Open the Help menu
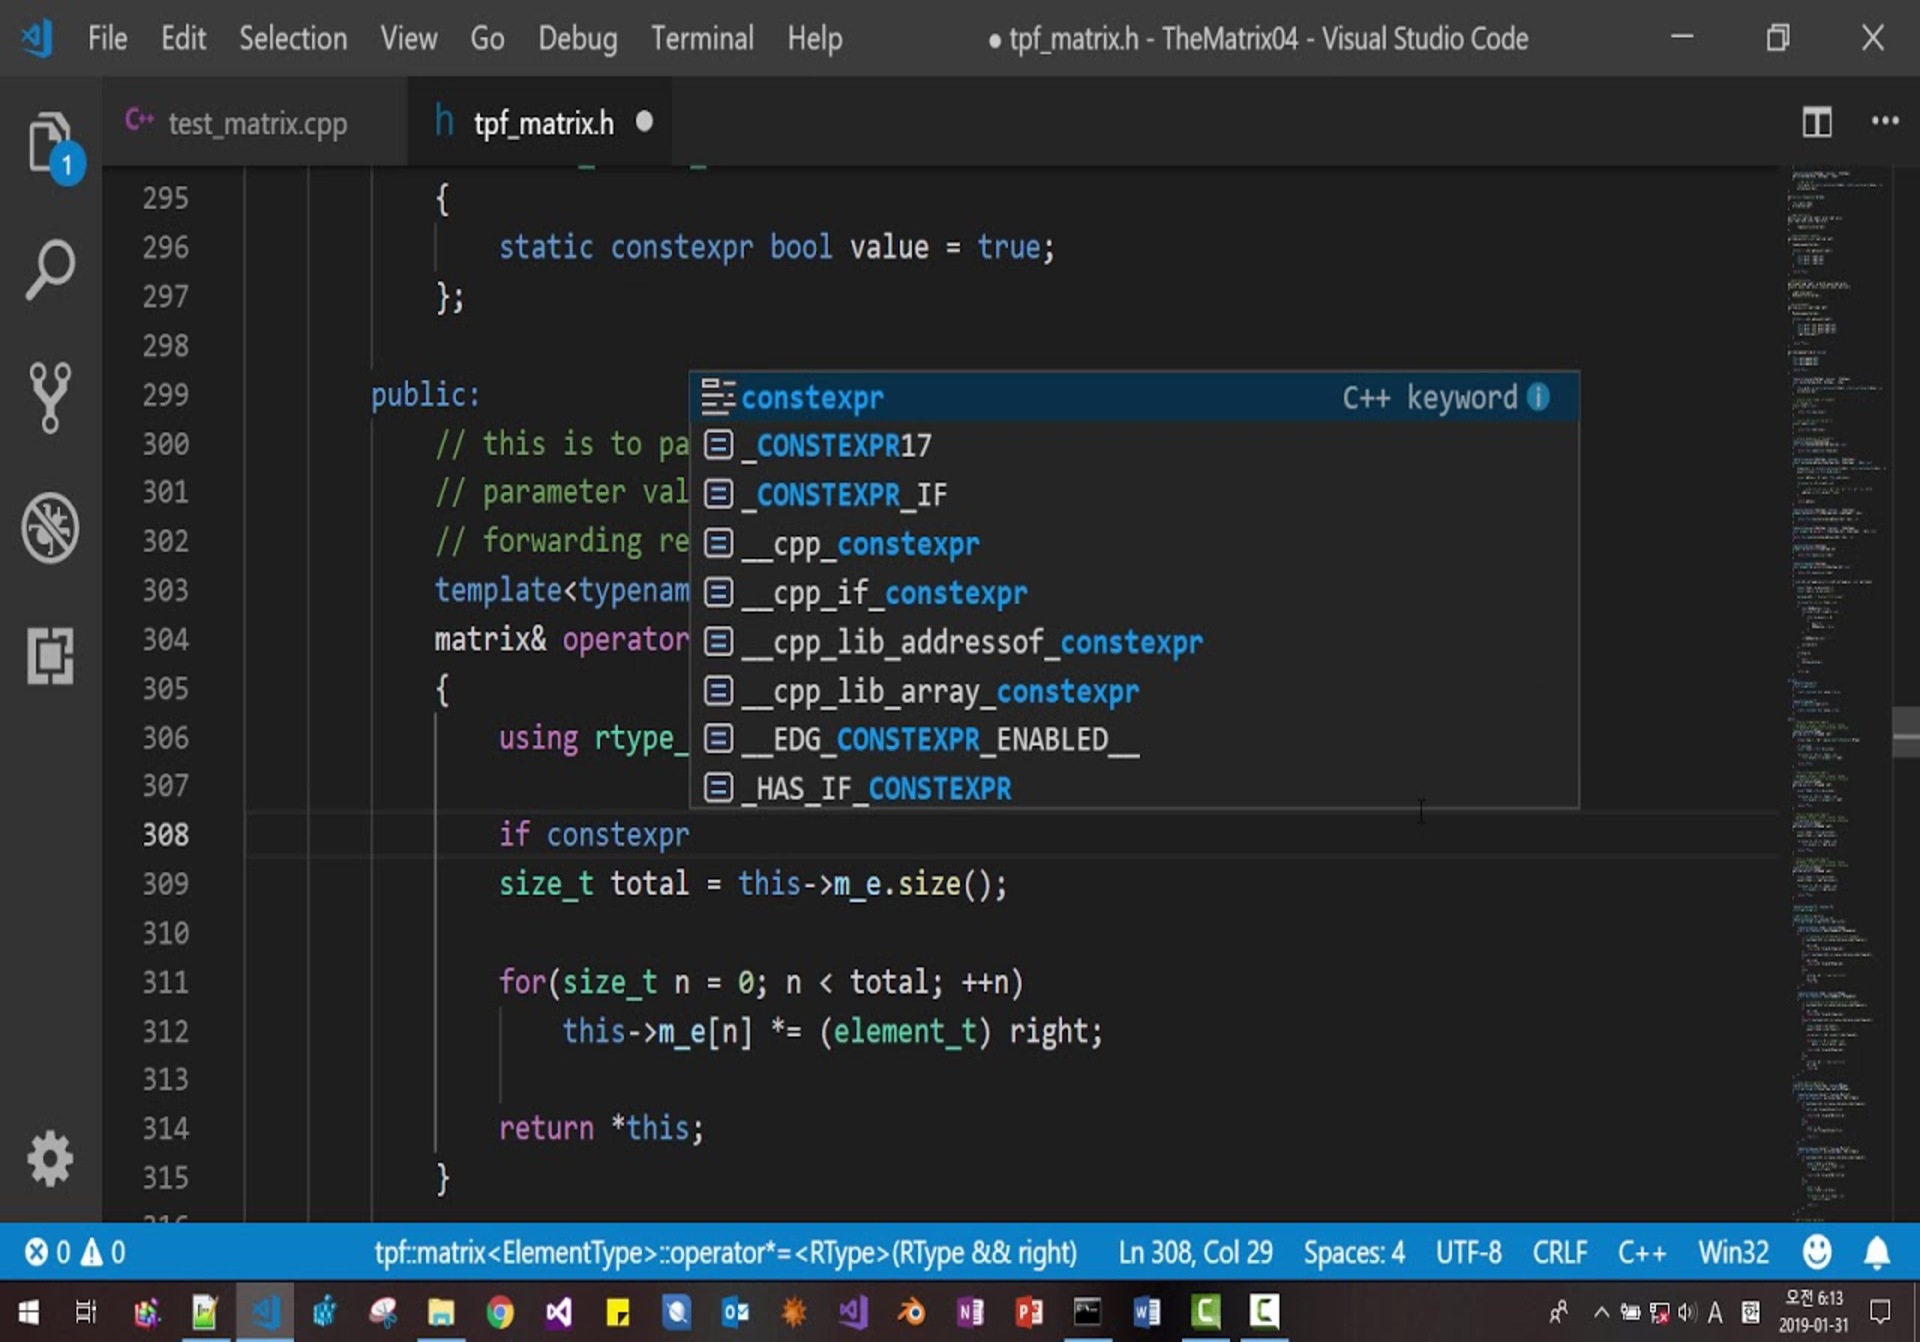1920x1342 pixels. [814, 38]
